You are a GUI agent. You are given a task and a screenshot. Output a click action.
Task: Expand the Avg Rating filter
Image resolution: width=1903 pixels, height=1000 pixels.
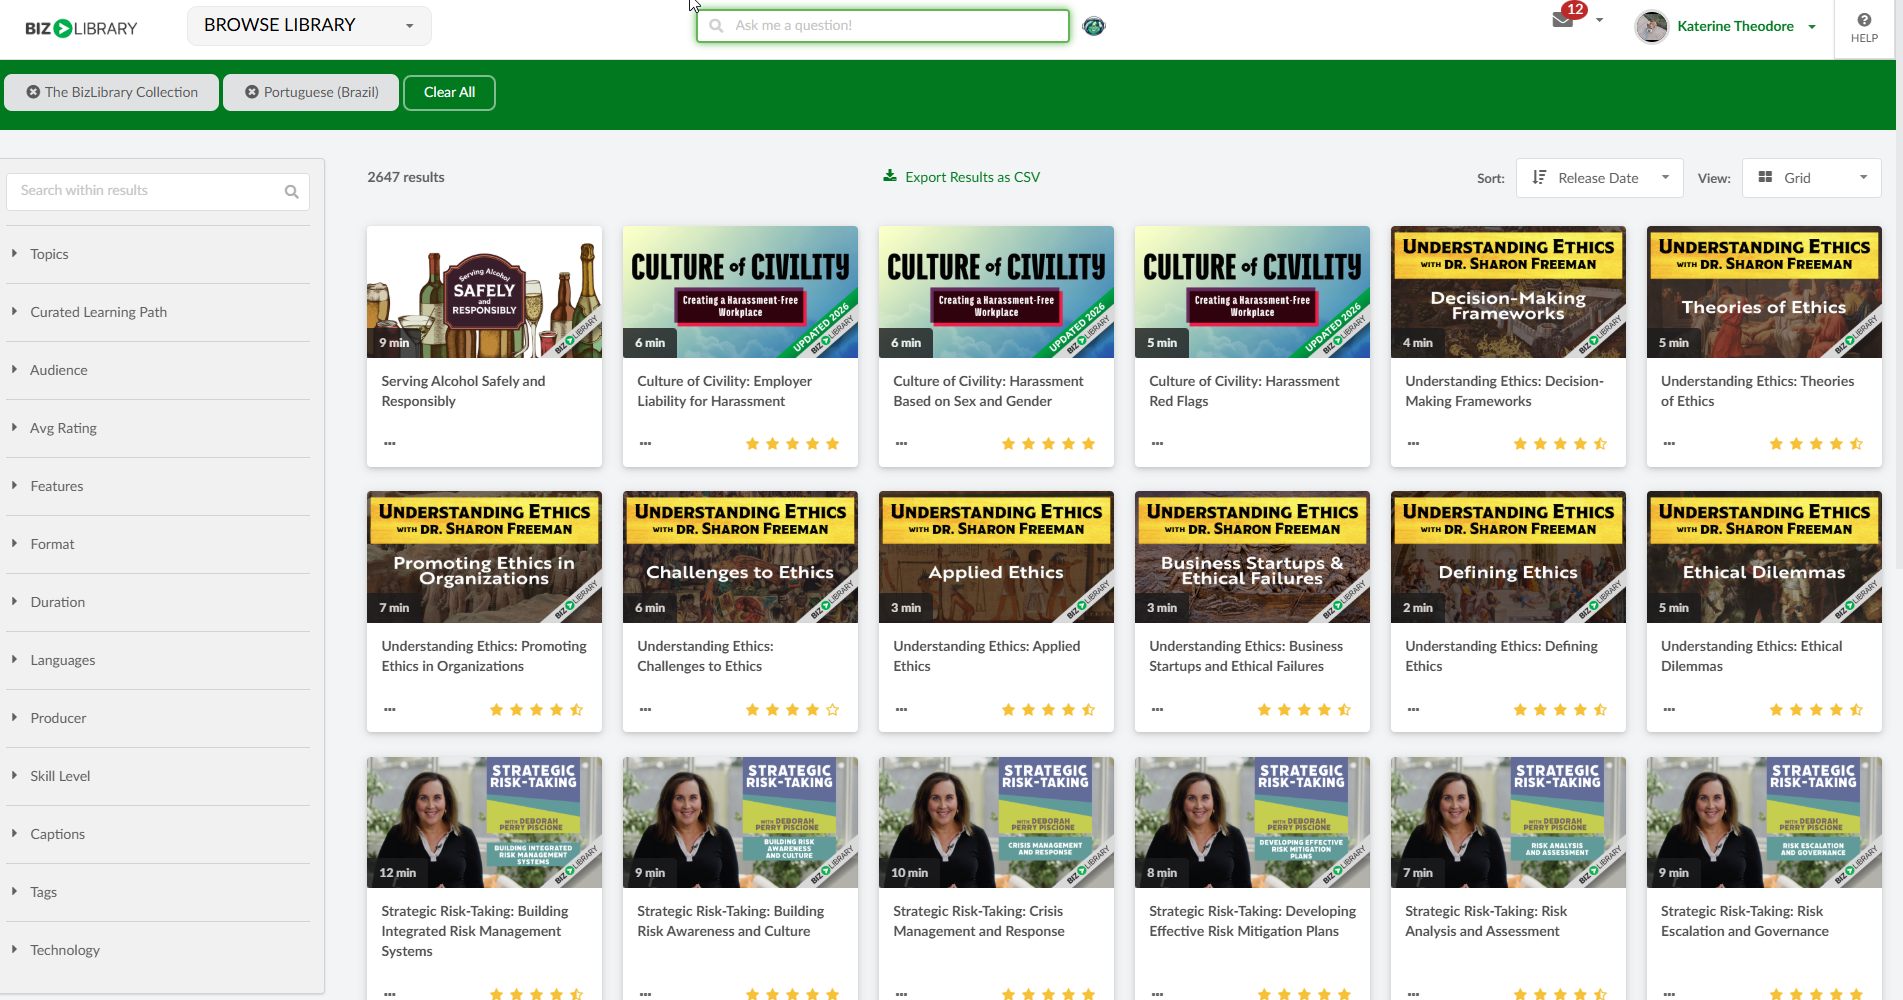click(158, 428)
